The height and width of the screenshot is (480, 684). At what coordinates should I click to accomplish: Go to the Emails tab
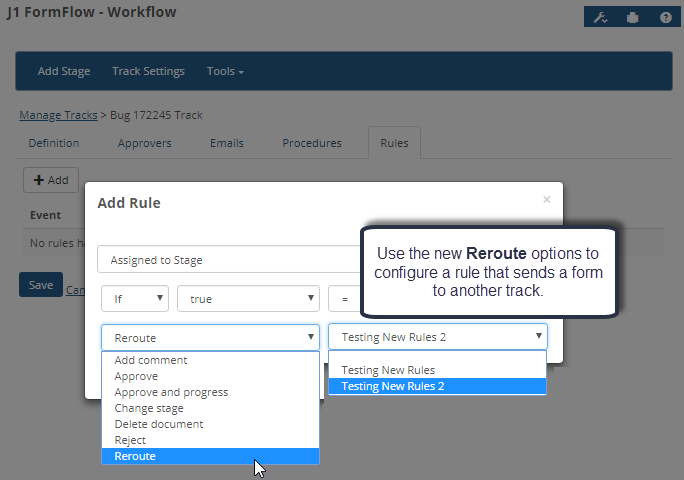226,143
